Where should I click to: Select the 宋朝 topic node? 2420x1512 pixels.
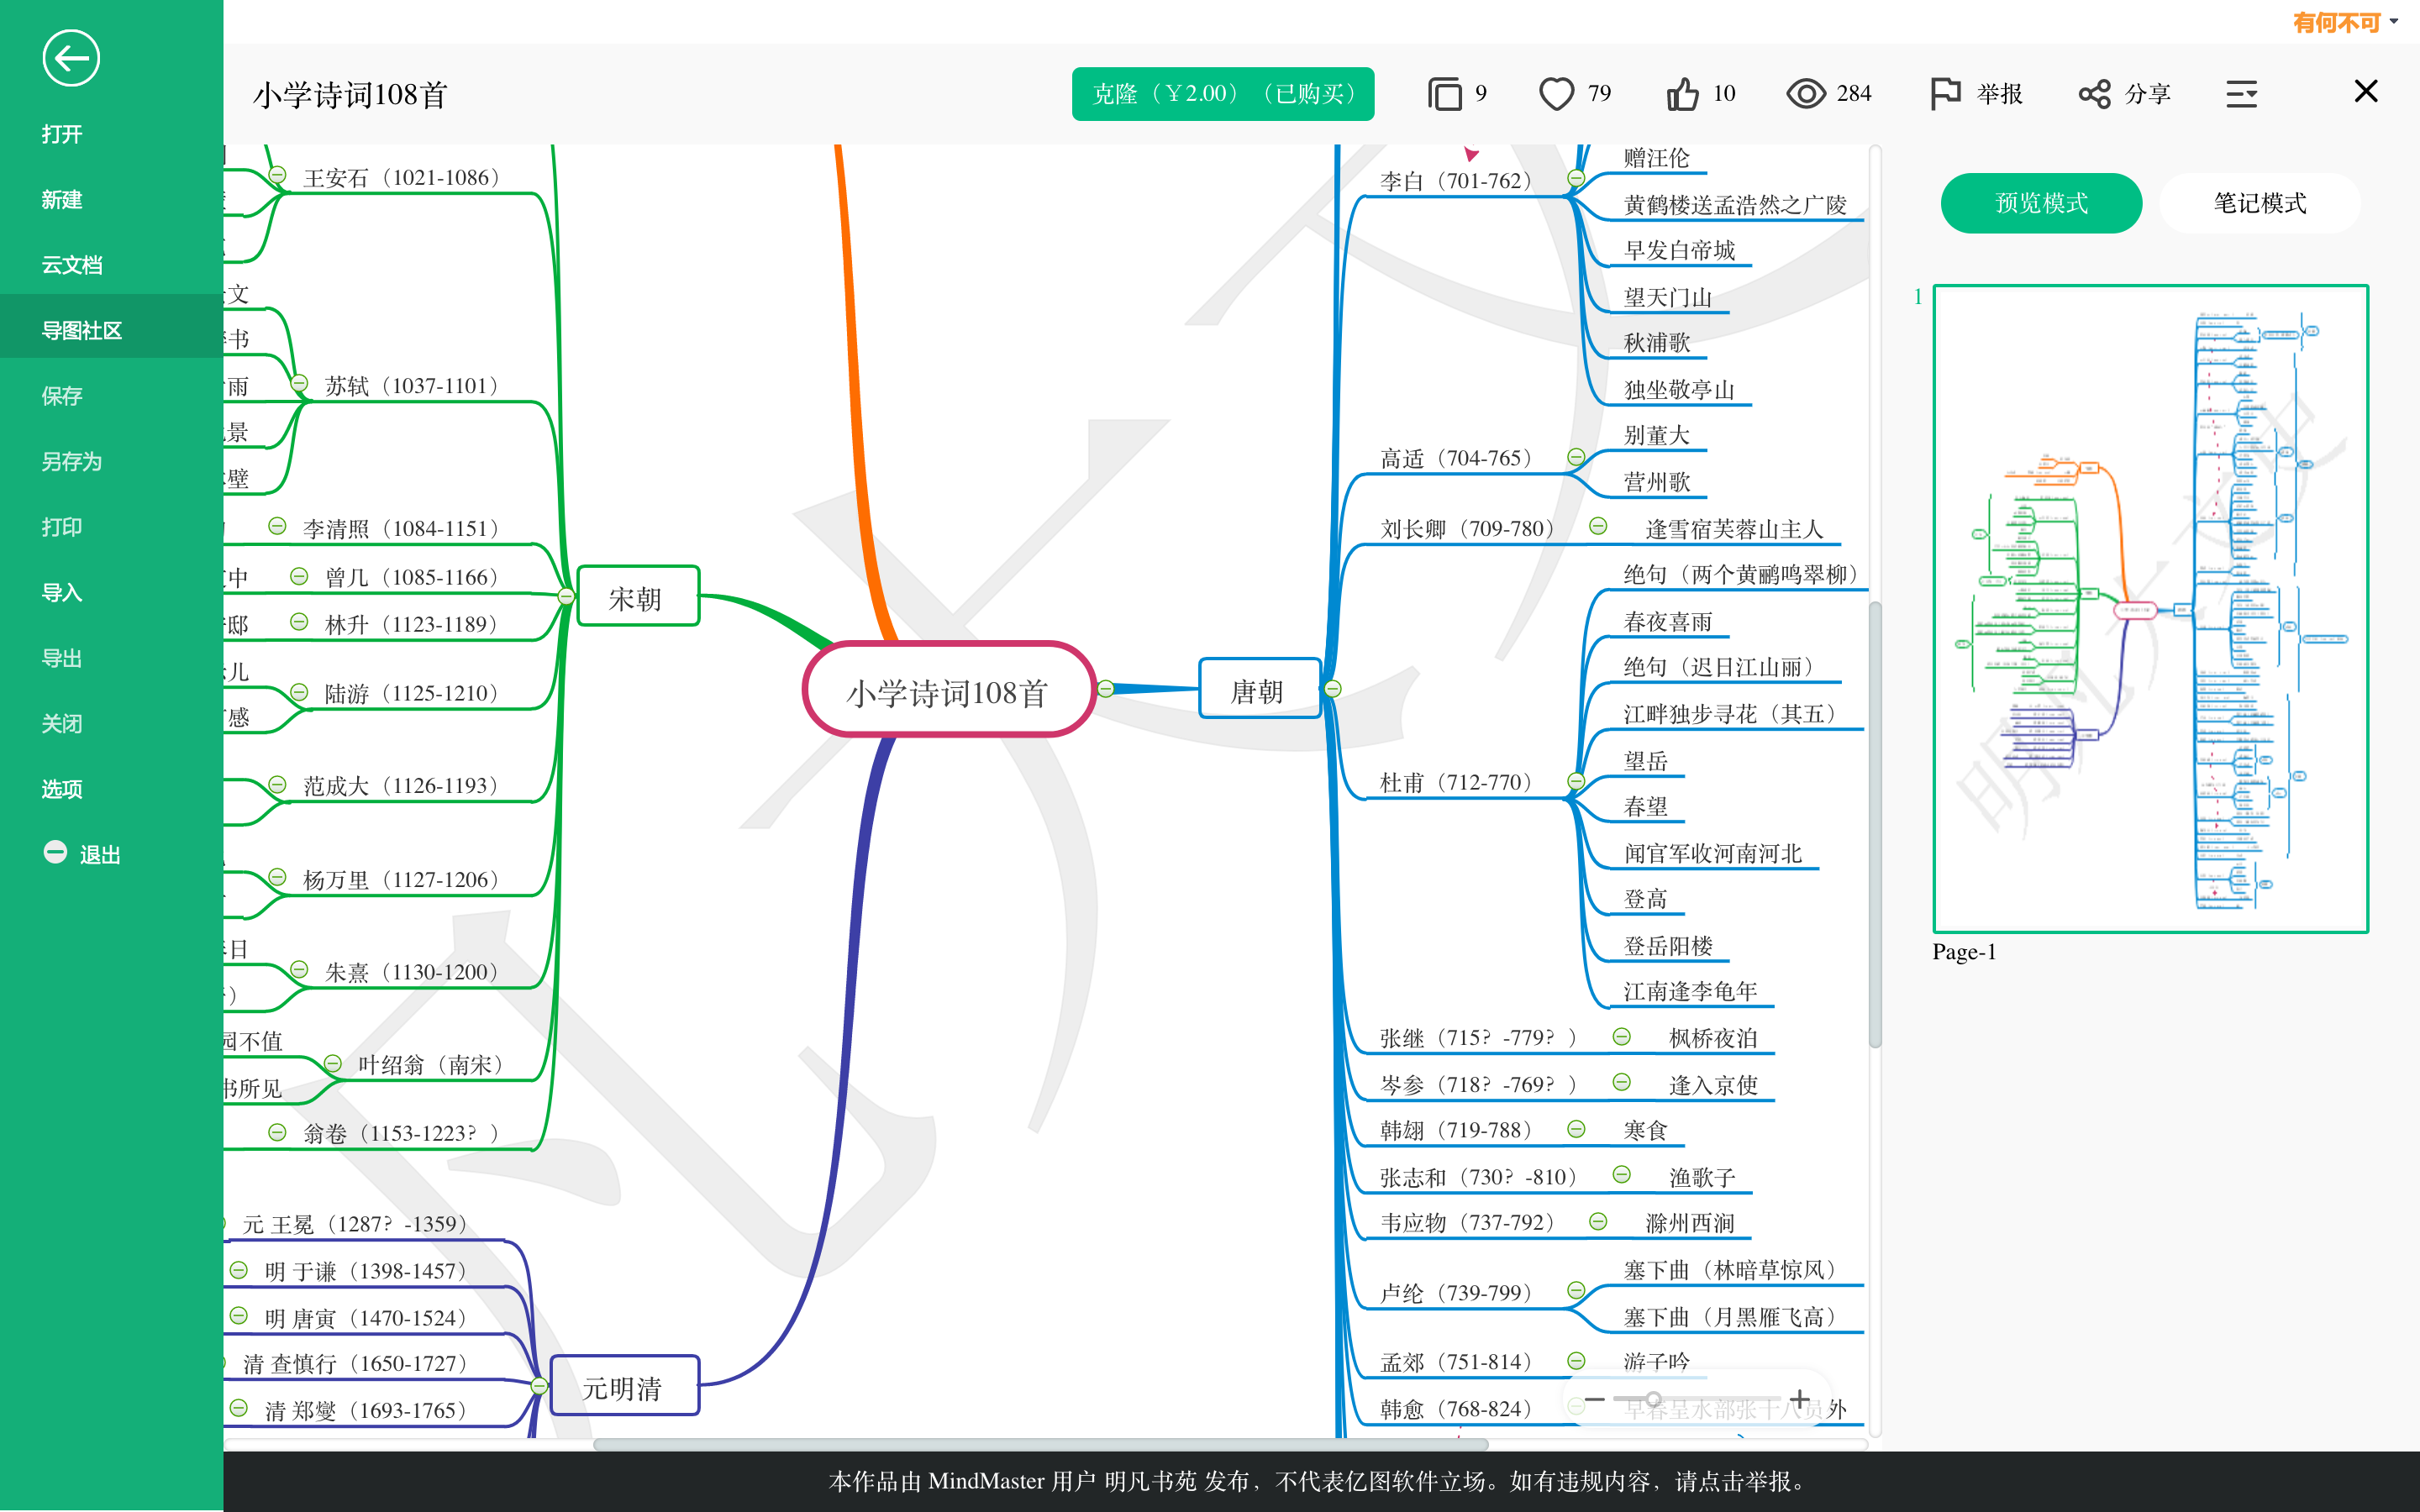[x=638, y=597]
